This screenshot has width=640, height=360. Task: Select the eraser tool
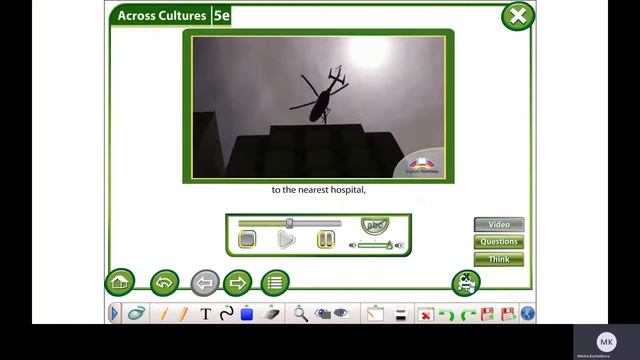[271, 313]
